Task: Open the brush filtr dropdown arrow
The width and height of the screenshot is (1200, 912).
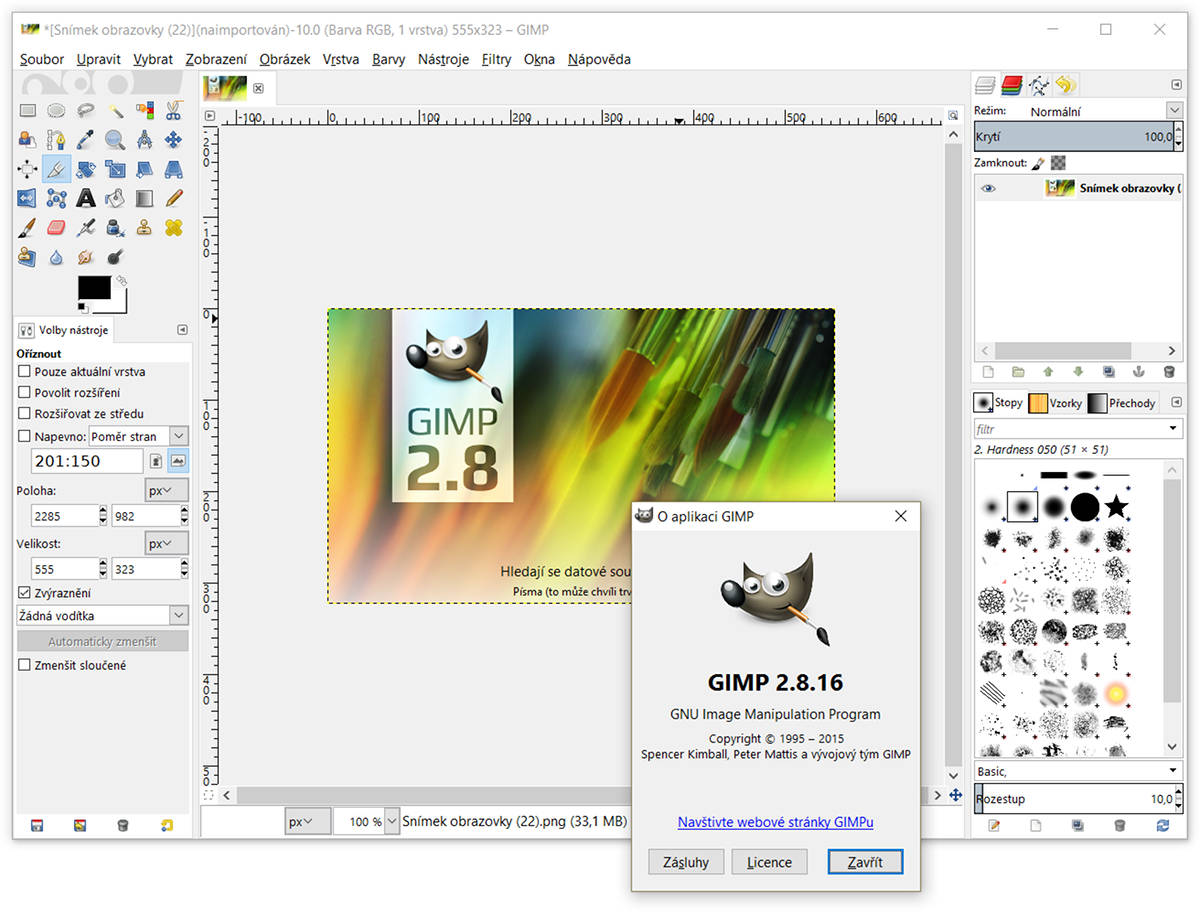Action: [1174, 429]
